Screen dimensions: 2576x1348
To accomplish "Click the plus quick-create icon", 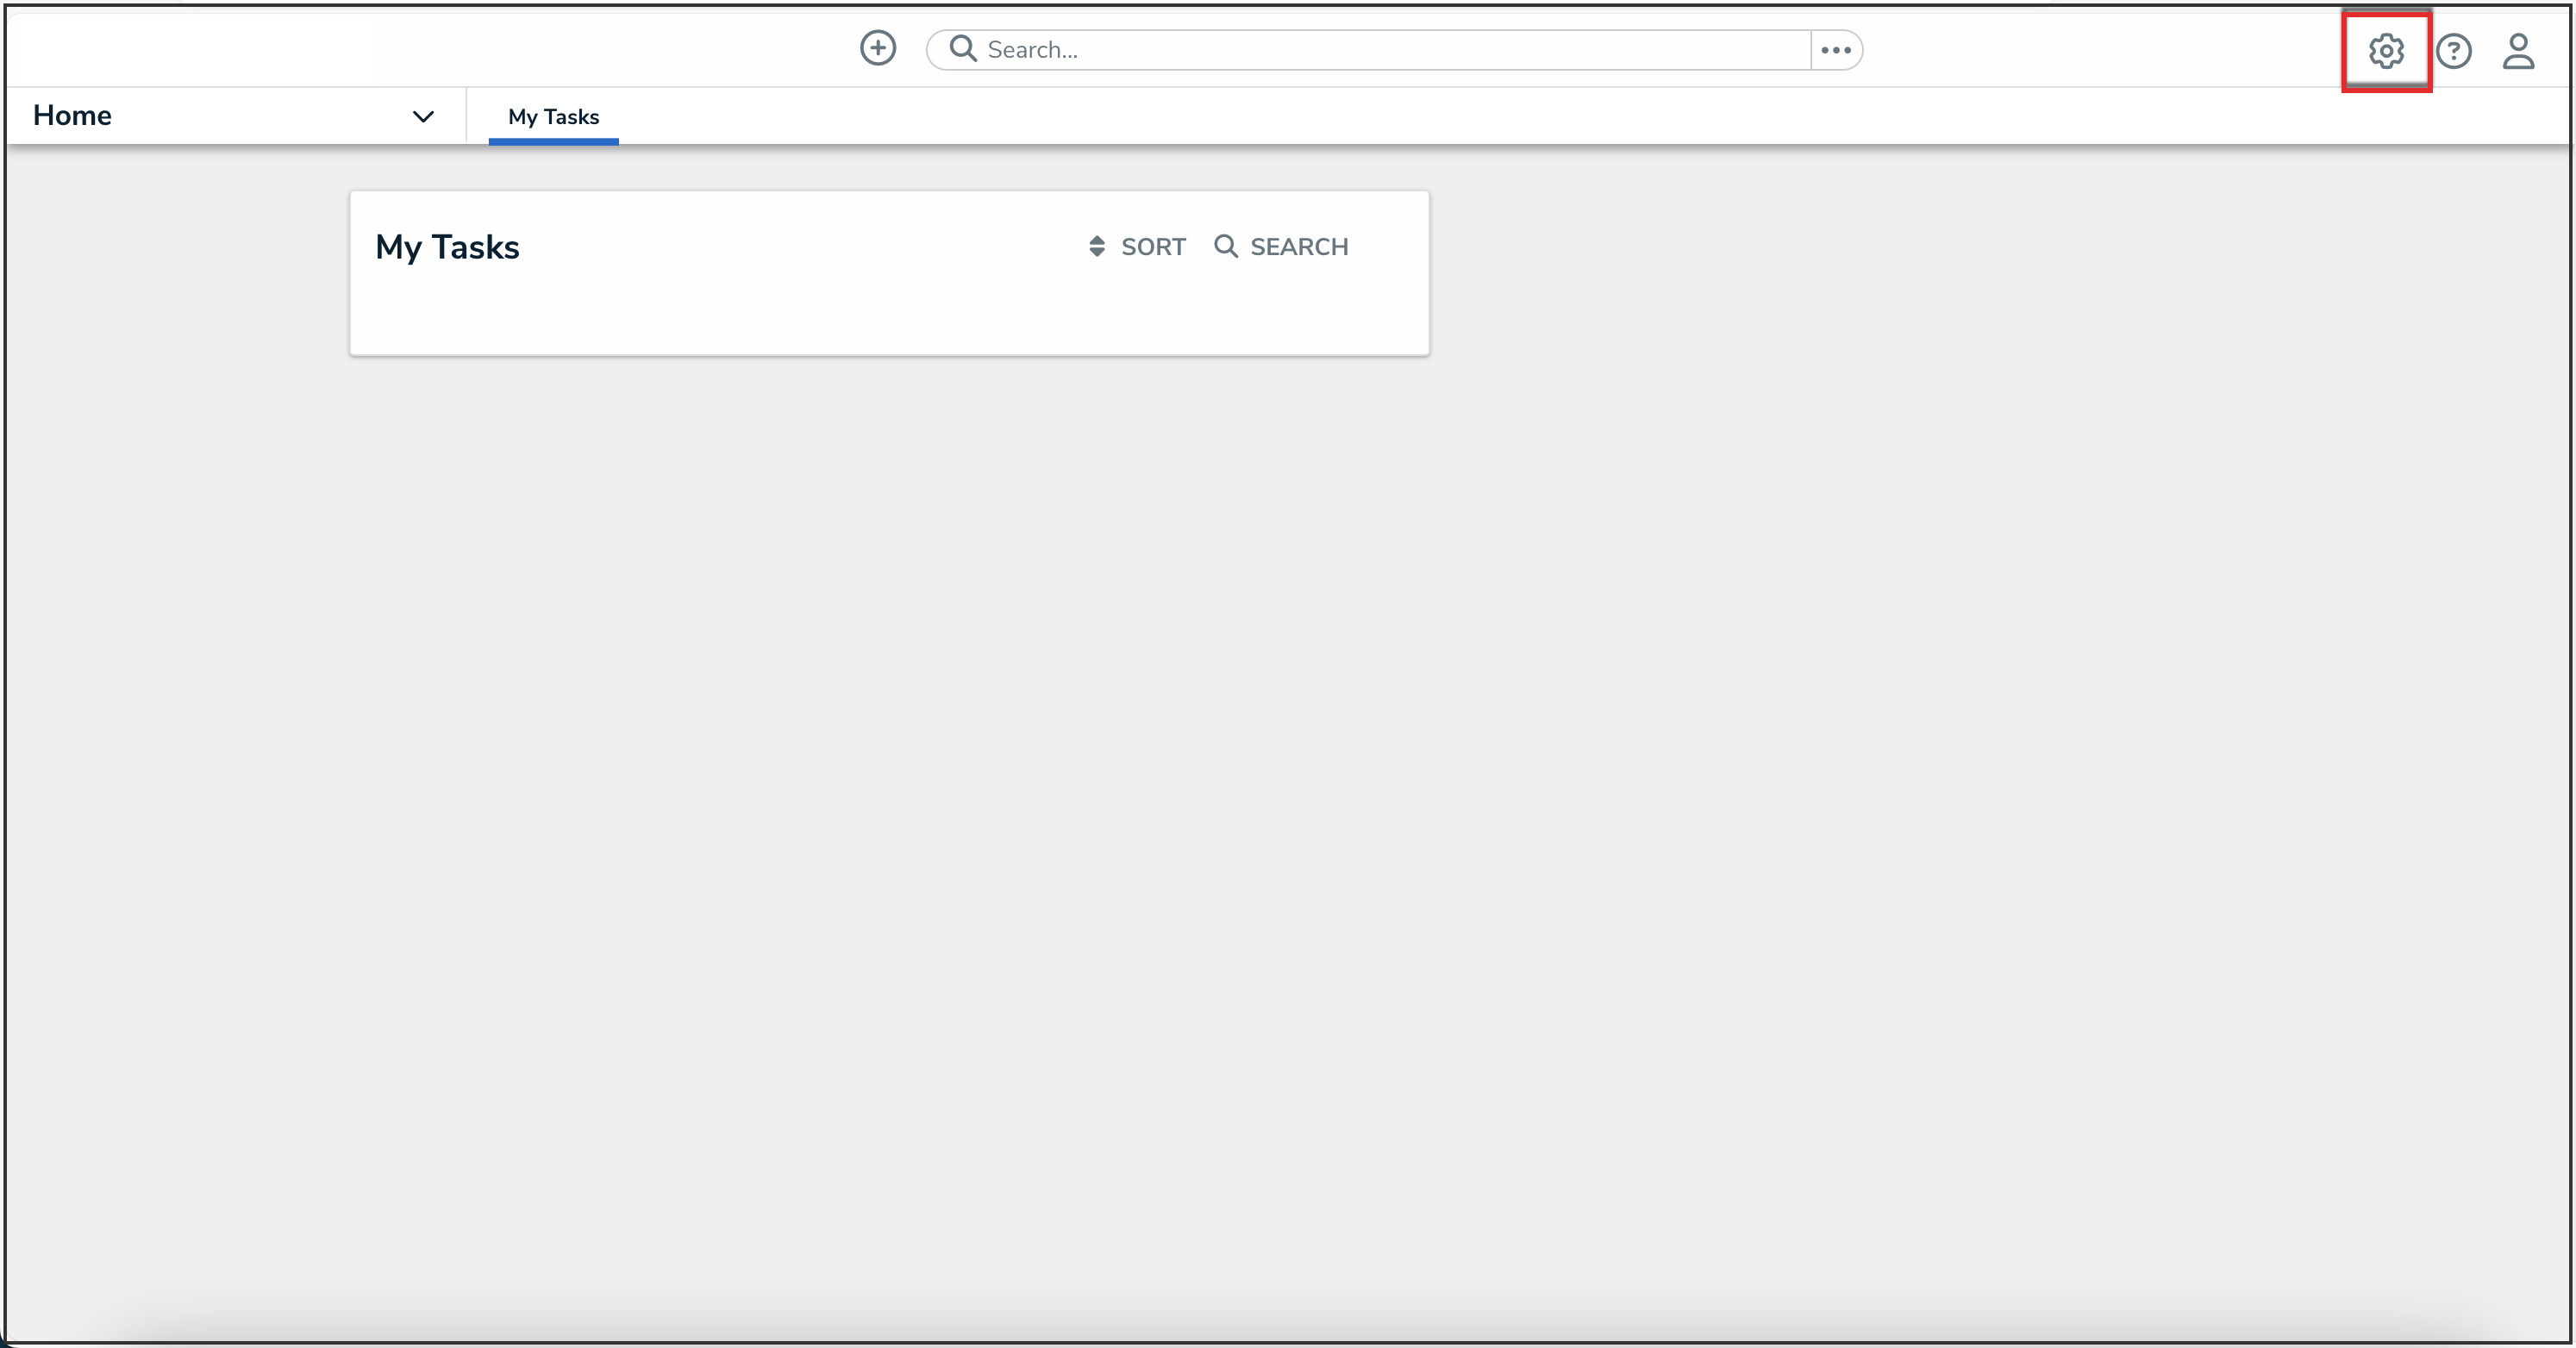I will [x=877, y=48].
